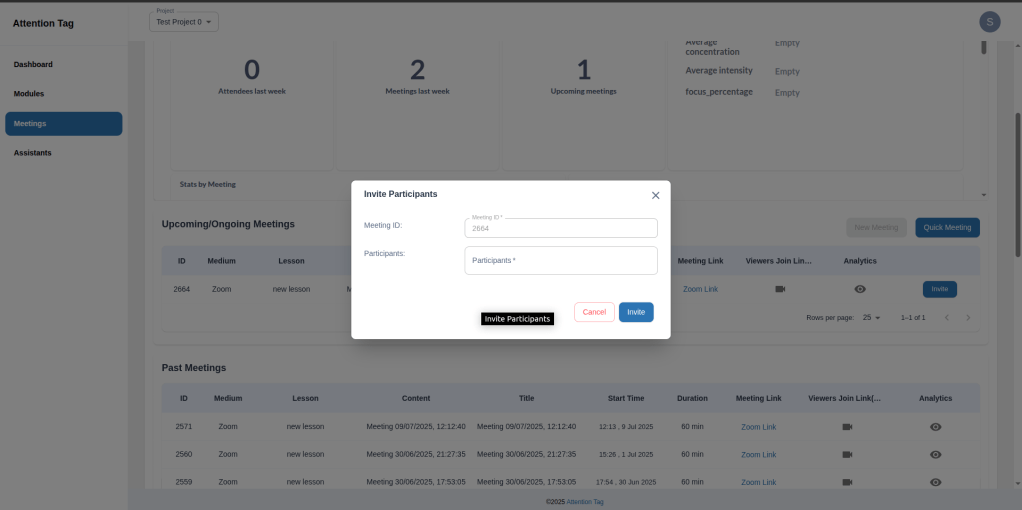Open the rows per page 25 dropdown
Viewport: 1022px width, 510px height.
pos(871,318)
